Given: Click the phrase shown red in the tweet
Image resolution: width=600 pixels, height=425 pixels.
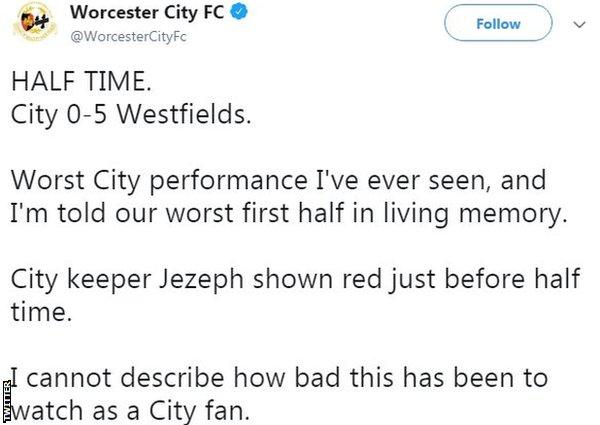Looking at the screenshot, I should coord(317,279).
